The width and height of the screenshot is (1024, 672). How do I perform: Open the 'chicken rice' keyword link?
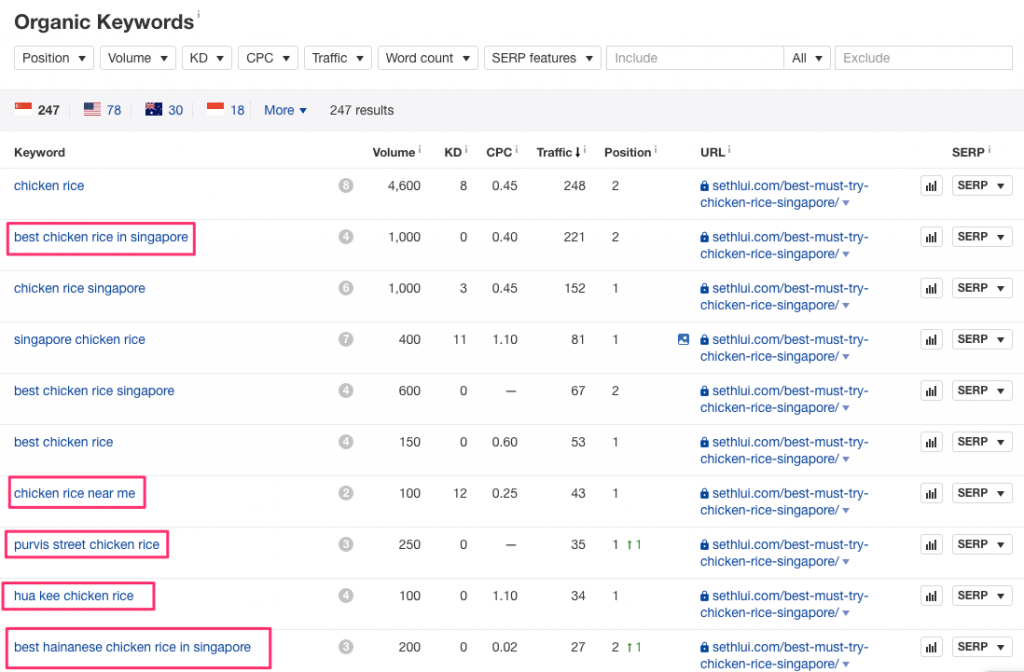point(49,185)
